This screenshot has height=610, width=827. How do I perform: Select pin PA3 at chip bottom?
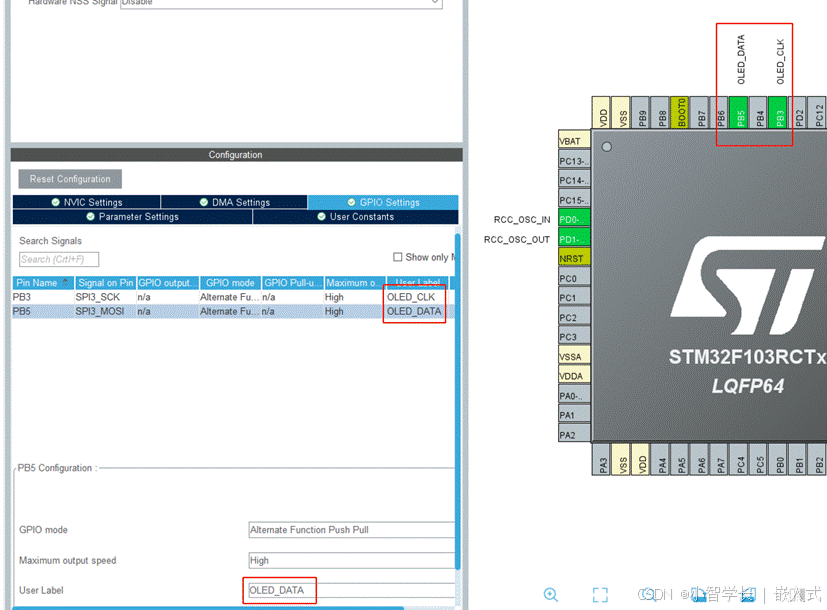click(x=602, y=459)
